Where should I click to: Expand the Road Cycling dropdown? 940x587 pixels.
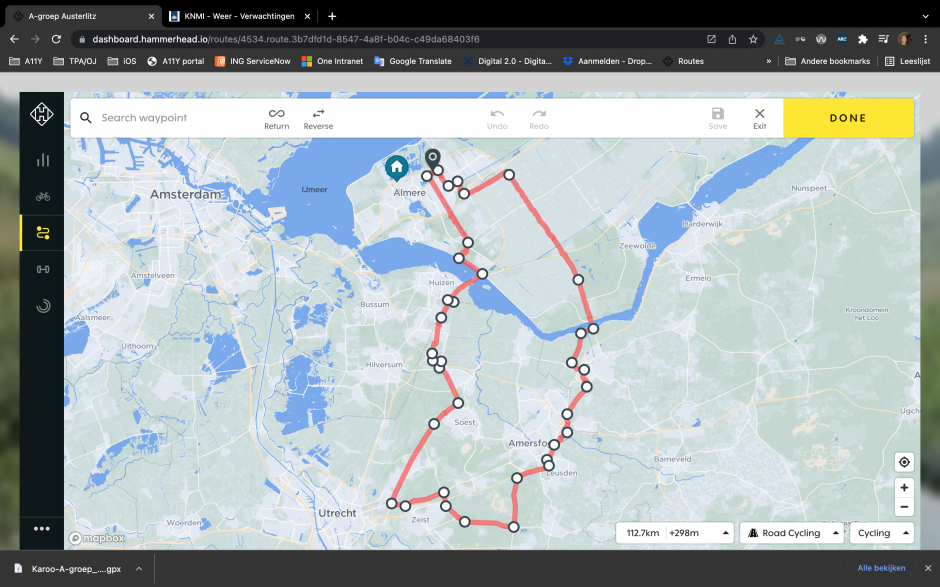click(x=790, y=533)
